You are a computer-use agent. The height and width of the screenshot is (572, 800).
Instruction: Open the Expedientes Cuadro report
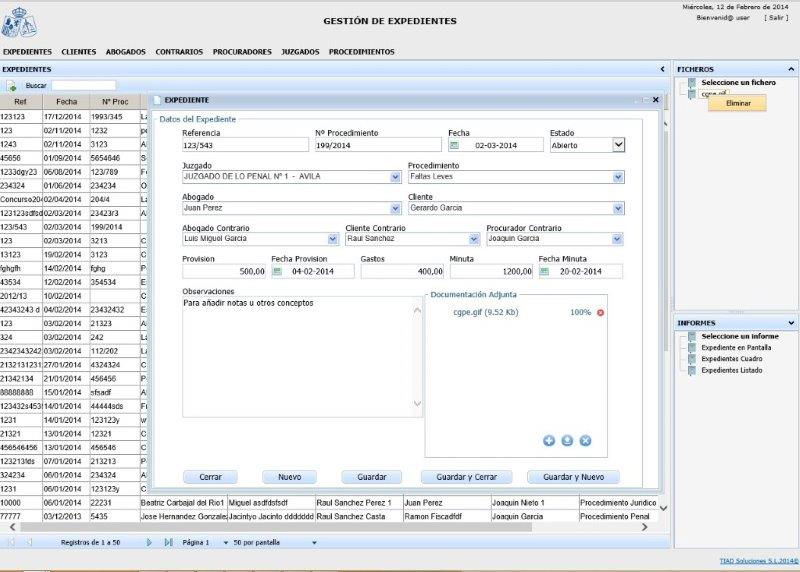[731, 359]
